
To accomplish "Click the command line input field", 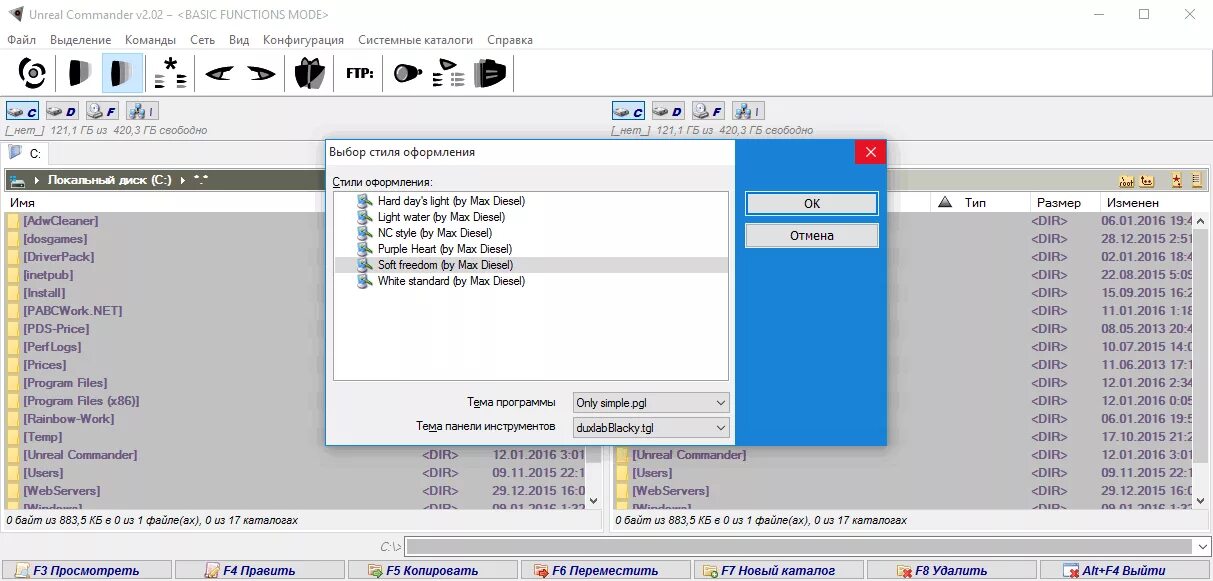I will 799,546.
